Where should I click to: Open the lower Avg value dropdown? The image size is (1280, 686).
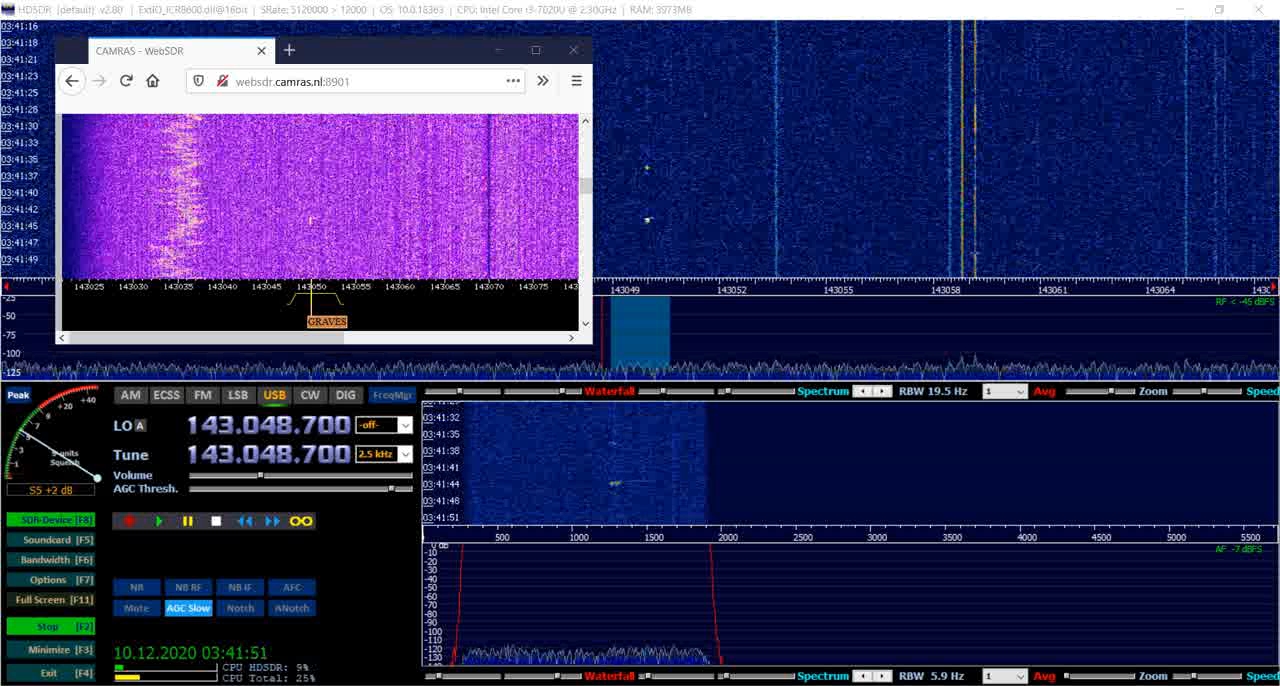pyautogui.click(x=1005, y=677)
